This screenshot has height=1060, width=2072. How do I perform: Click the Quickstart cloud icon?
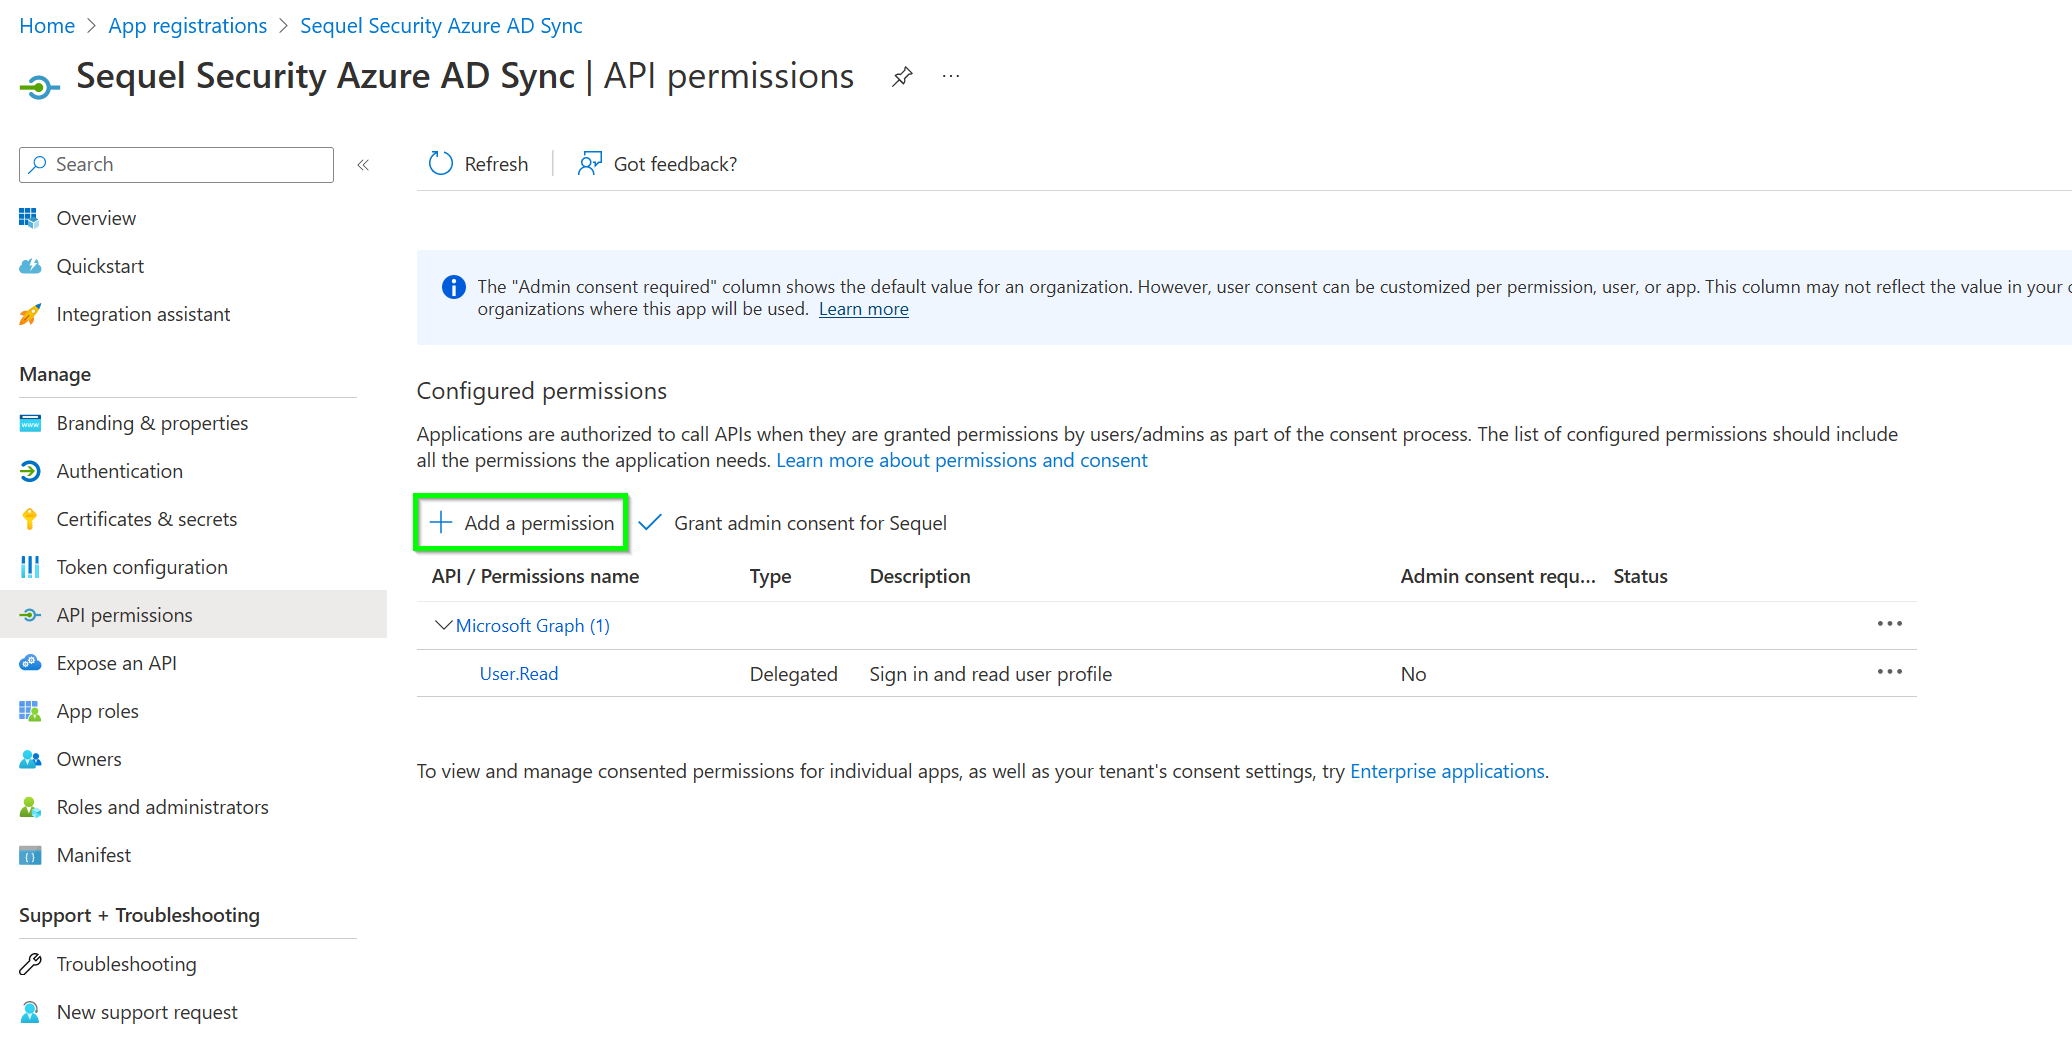pos(30,266)
